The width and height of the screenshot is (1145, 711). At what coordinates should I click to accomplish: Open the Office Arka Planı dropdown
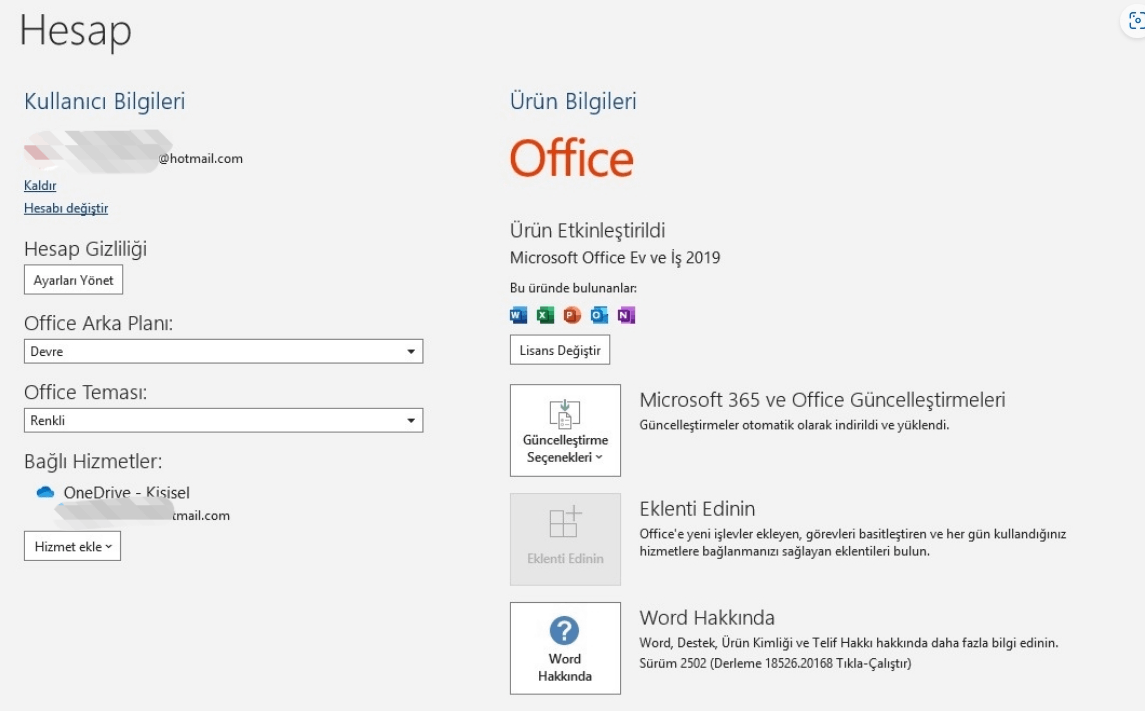(x=223, y=351)
